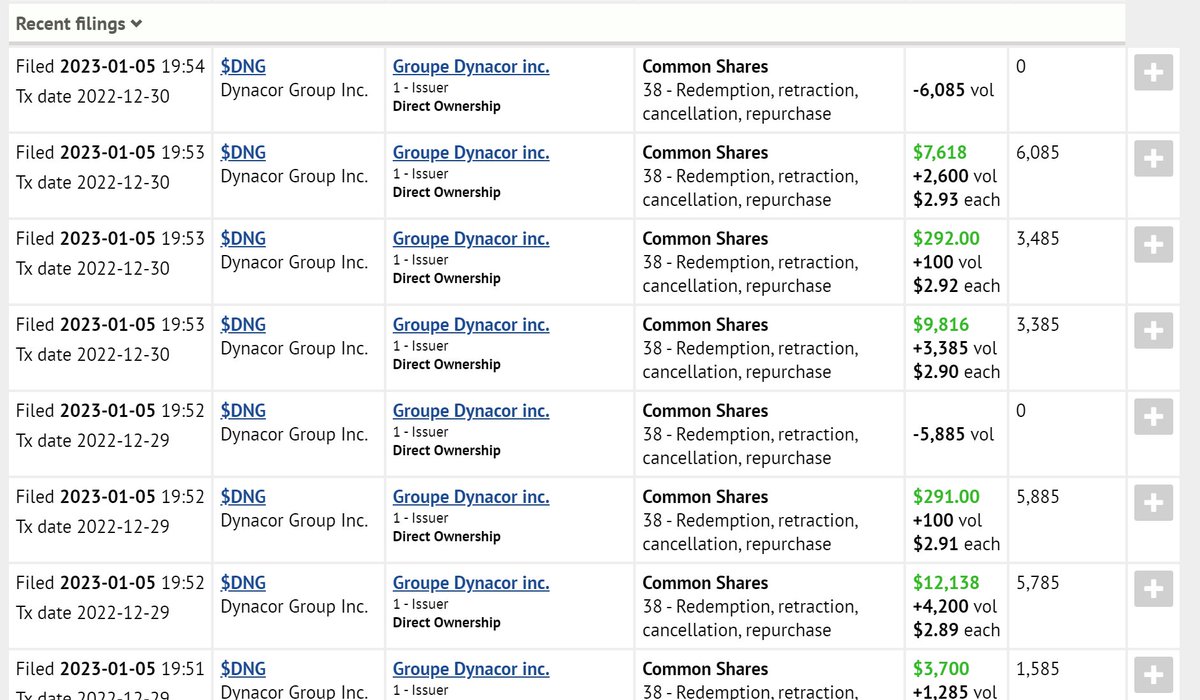Select the green $3,700 amount
This screenshot has height=700, width=1200.
point(941,669)
